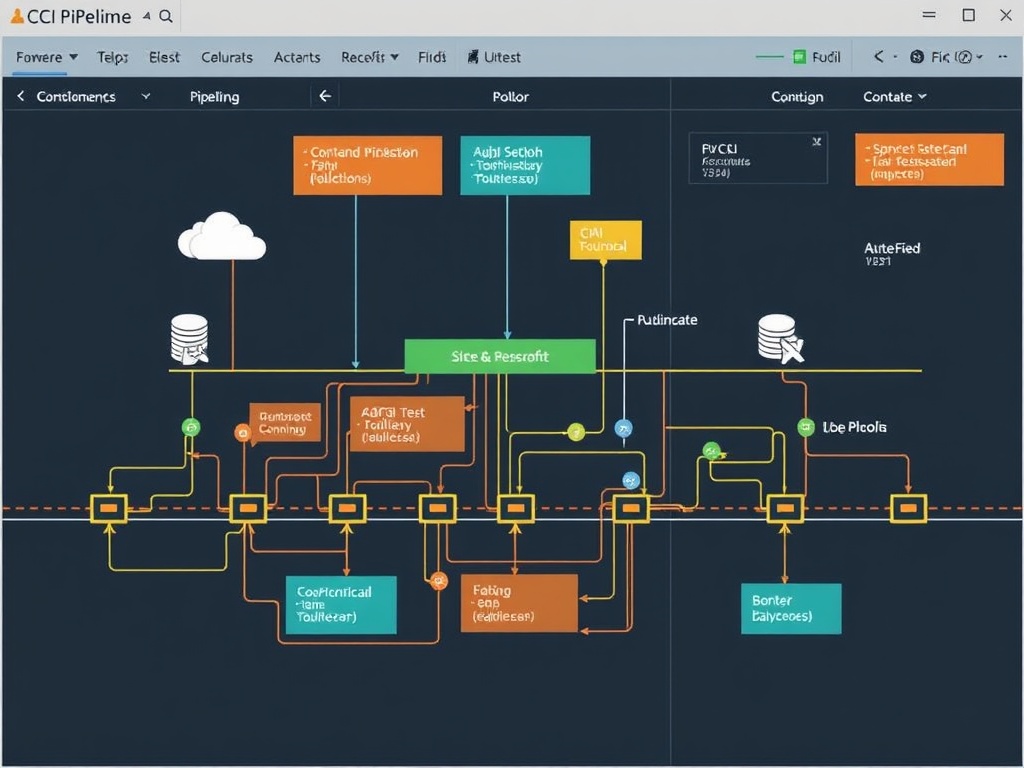Open the Recefis menu
Viewport: 1024px width, 768px height.
[363, 57]
